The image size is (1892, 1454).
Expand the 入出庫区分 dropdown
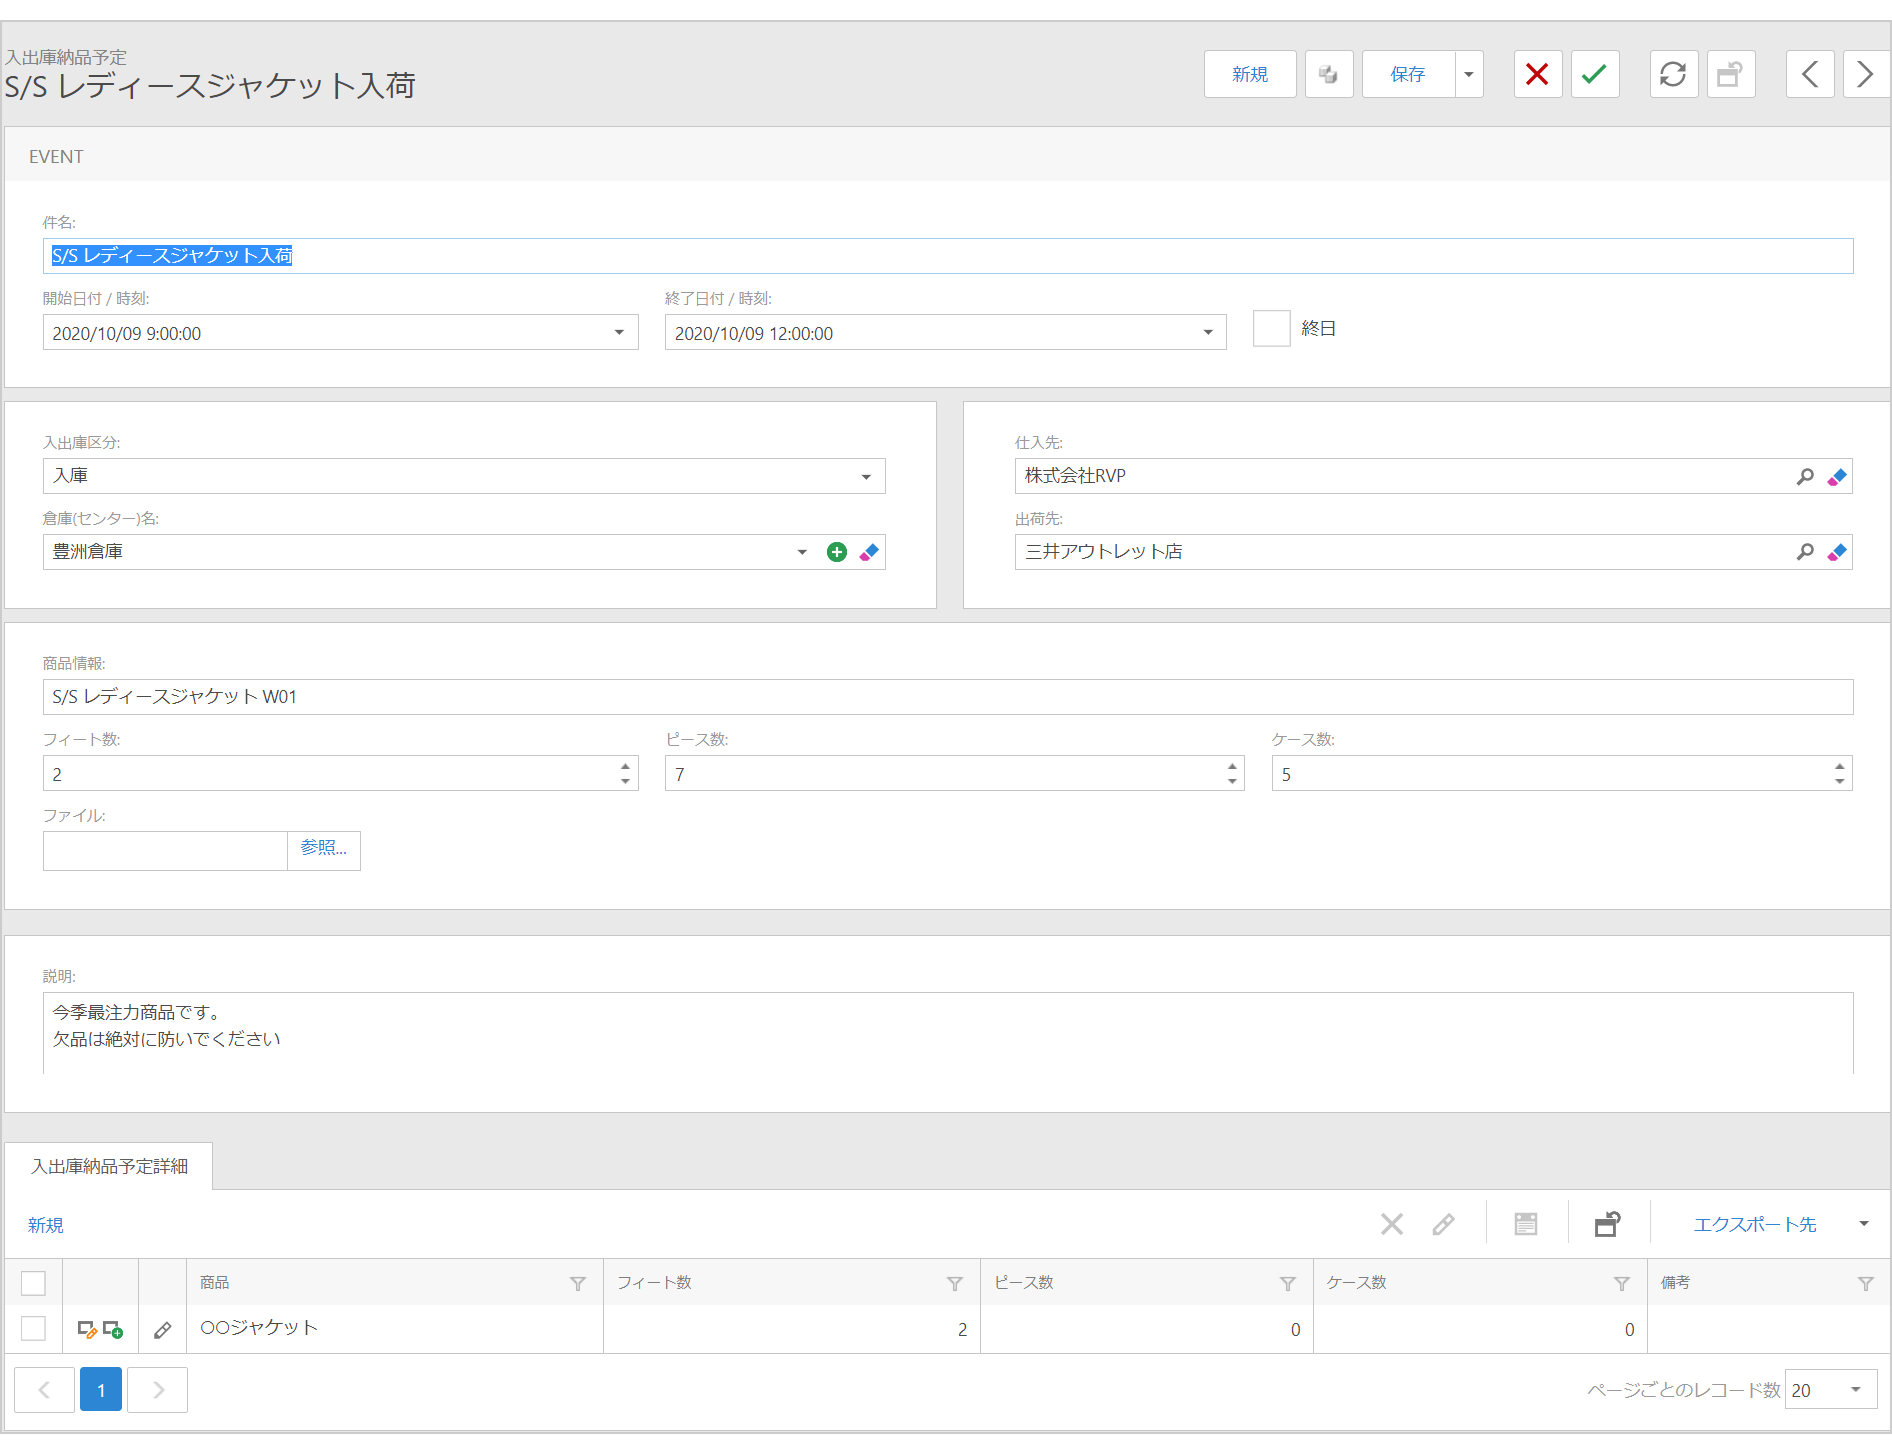(x=866, y=476)
